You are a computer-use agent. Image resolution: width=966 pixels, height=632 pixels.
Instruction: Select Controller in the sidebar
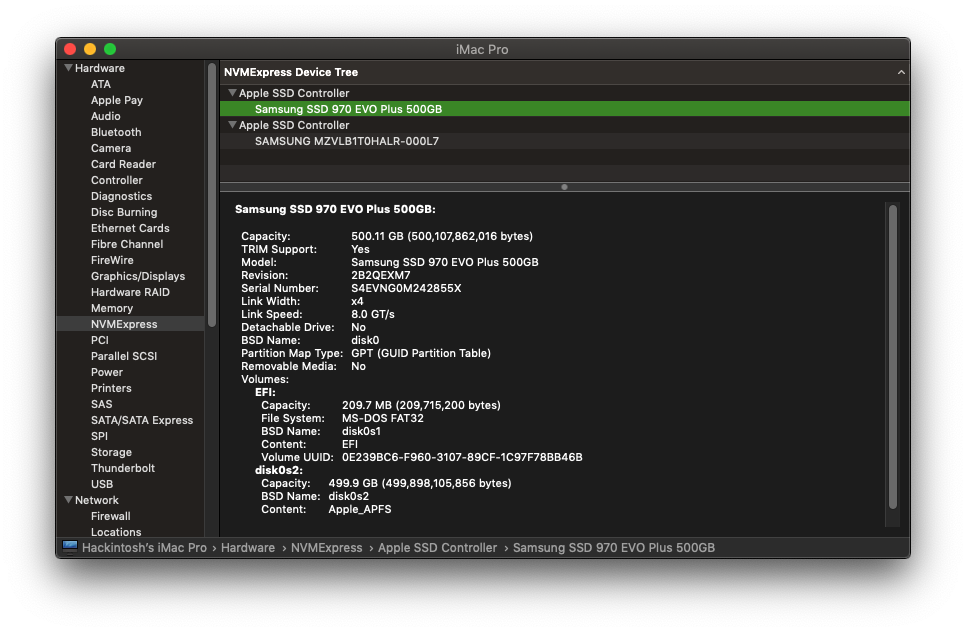116,180
